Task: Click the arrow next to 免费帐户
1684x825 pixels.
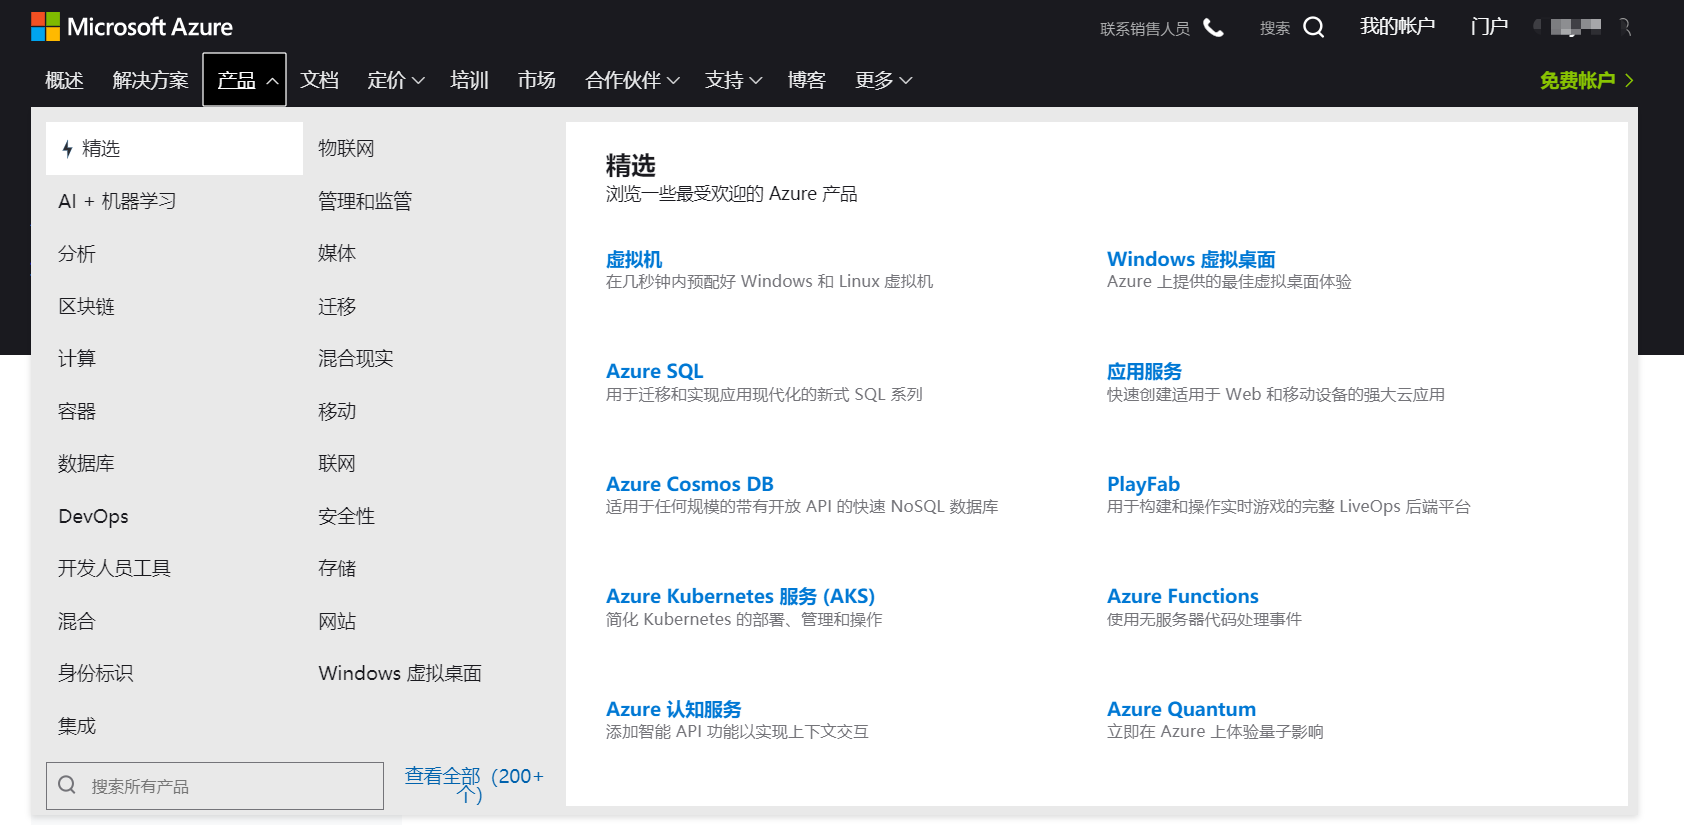Action: pyautogui.click(x=1629, y=80)
